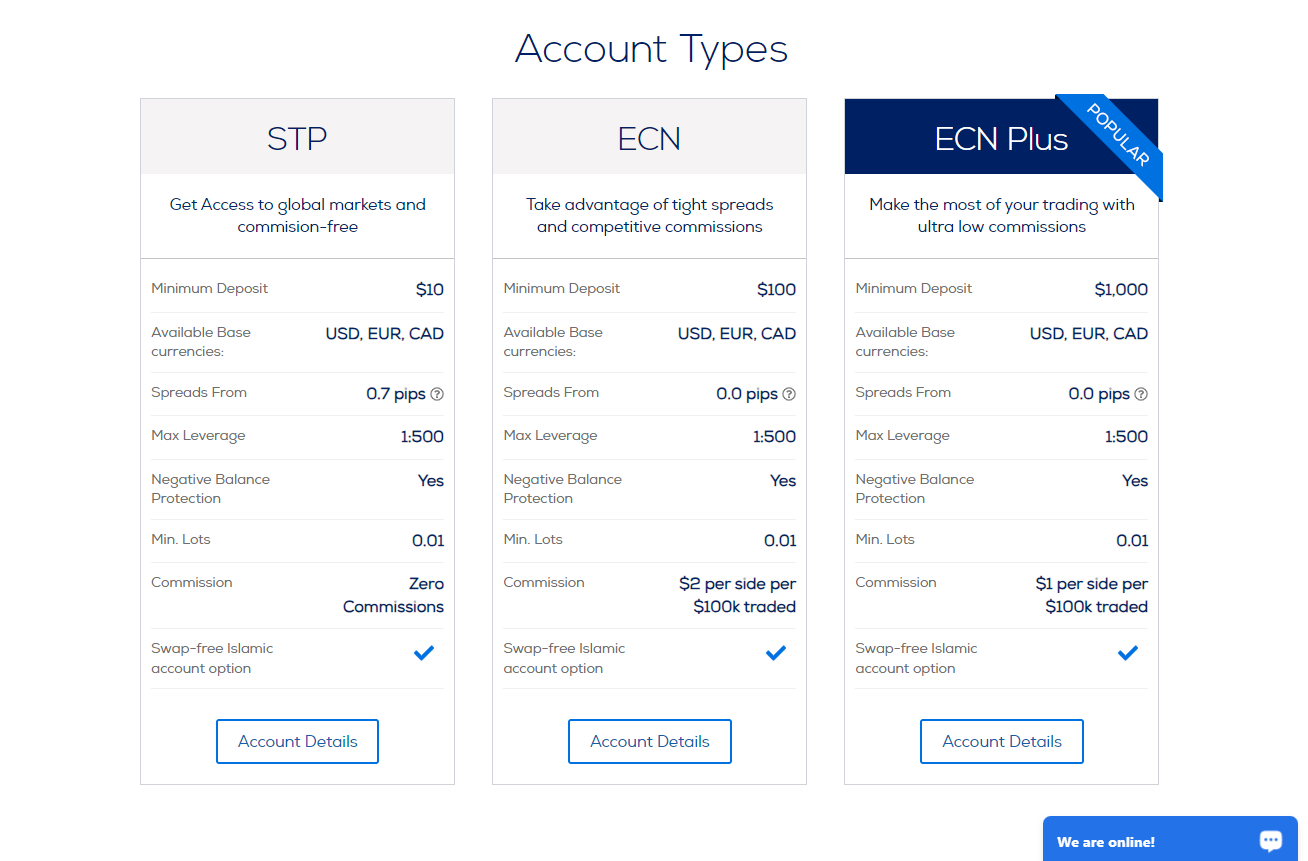The width and height of the screenshot is (1308, 861).
Task: Open the 'We are online!' chat widget
Action: [x=1170, y=839]
